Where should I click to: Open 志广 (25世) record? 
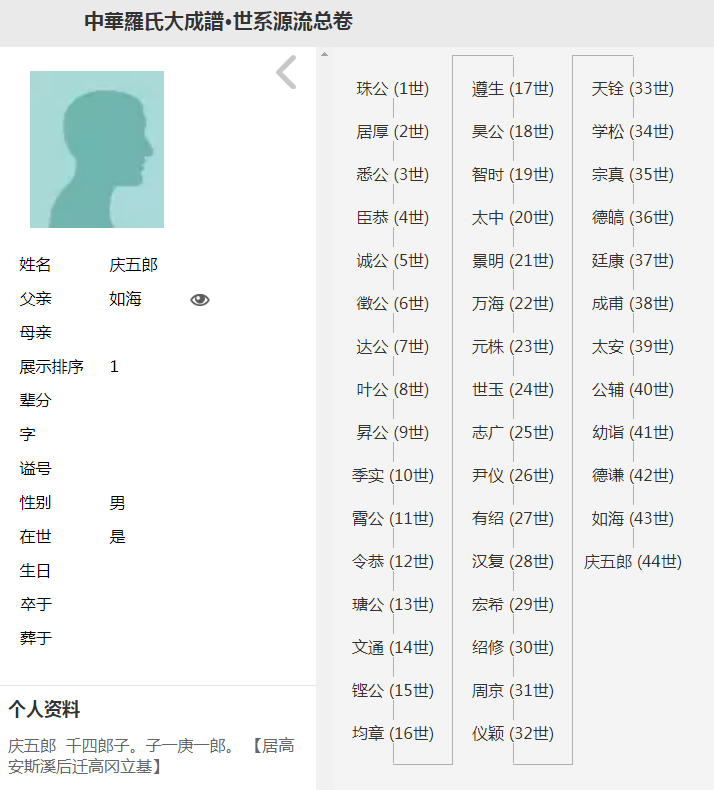(x=512, y=432)
